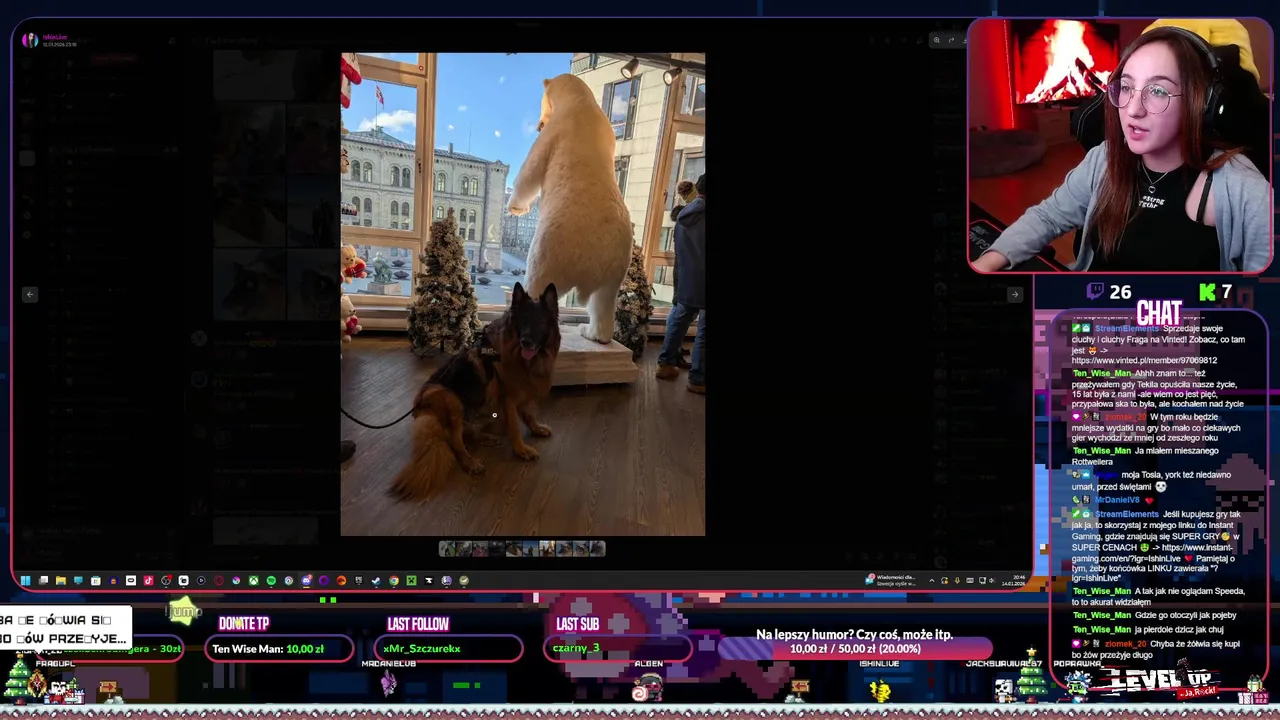Screen dimensions: 1280x720
Task: Click IshinLive author name in image viewer
Action: pos(54,37)
